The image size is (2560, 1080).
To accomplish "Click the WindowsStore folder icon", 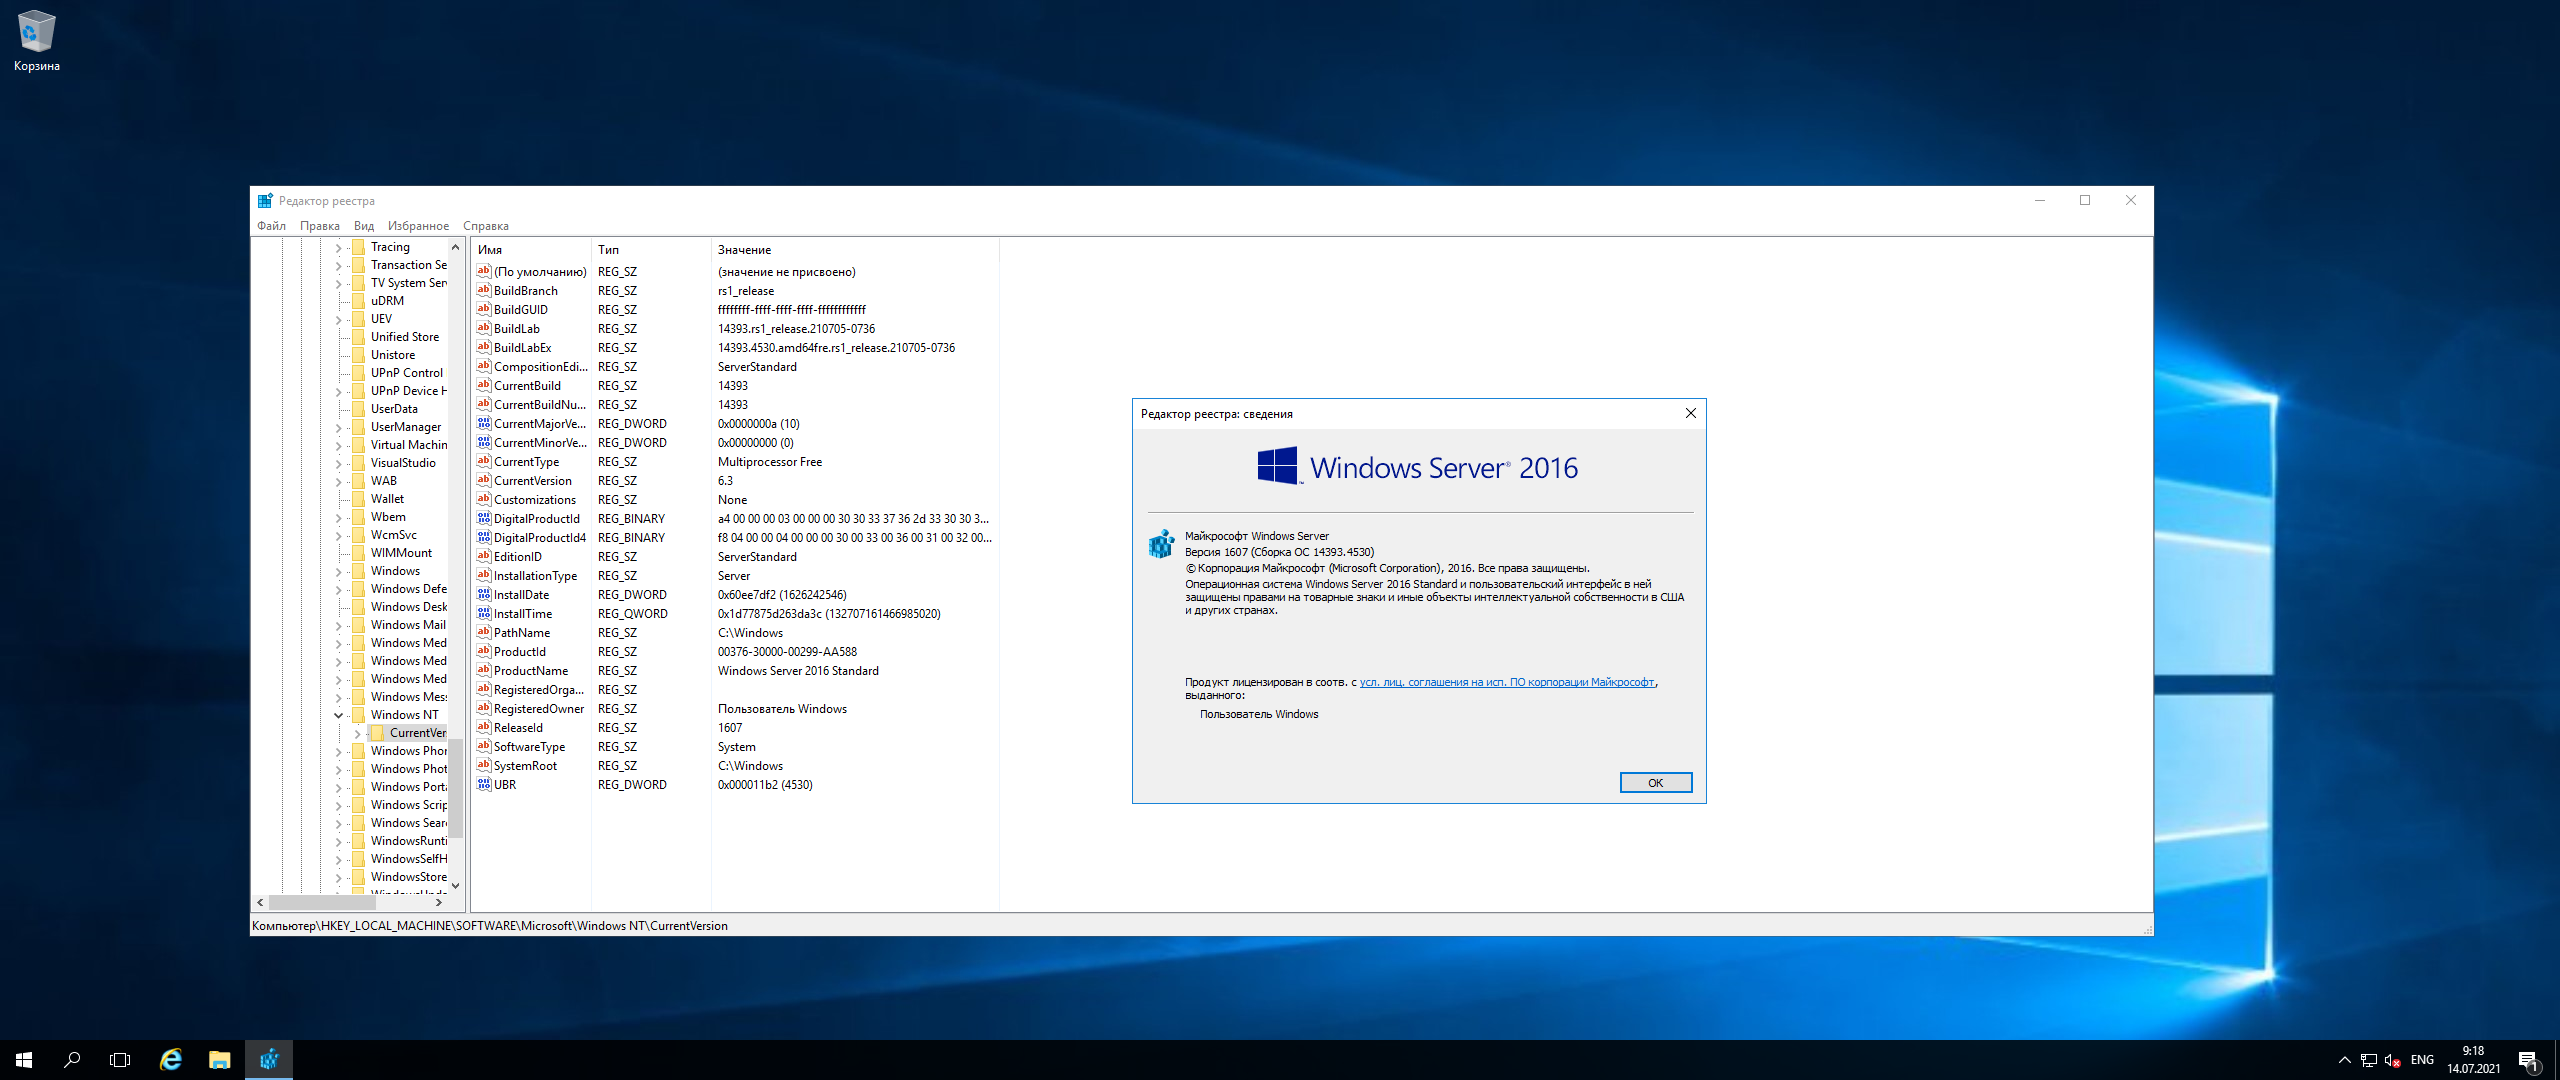I will [x=358, y=877].
